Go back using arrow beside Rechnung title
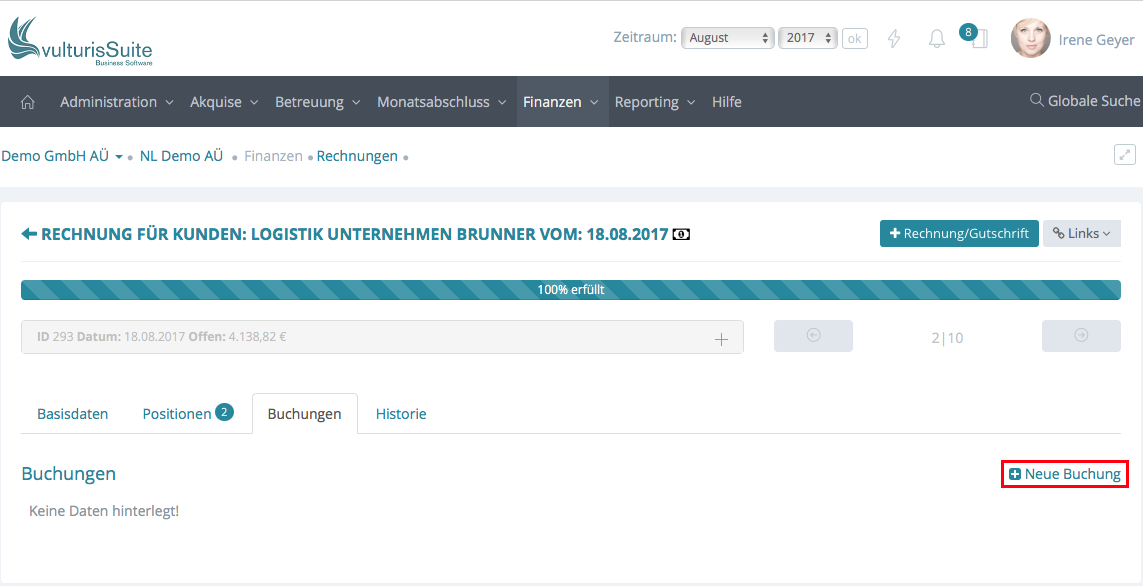 pos(29,234)
